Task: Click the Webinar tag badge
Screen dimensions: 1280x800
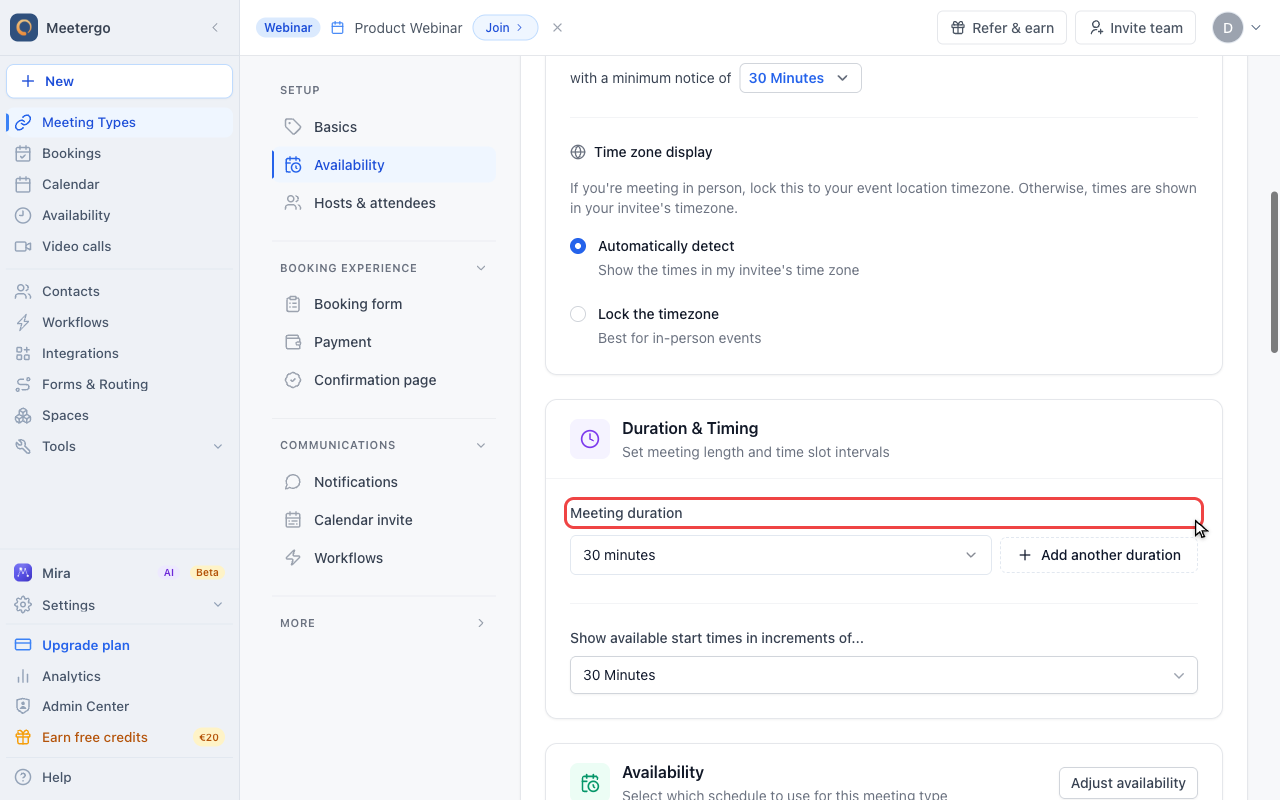Action: (288, 28)
